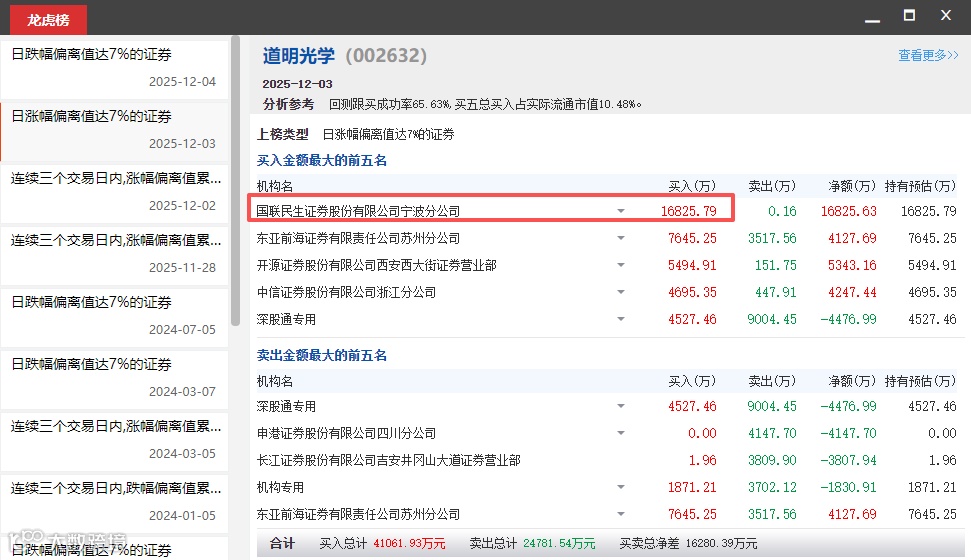
Task: Select the 2024-07-05 日跌幅偏离值 entry
Action: (114, 317)
